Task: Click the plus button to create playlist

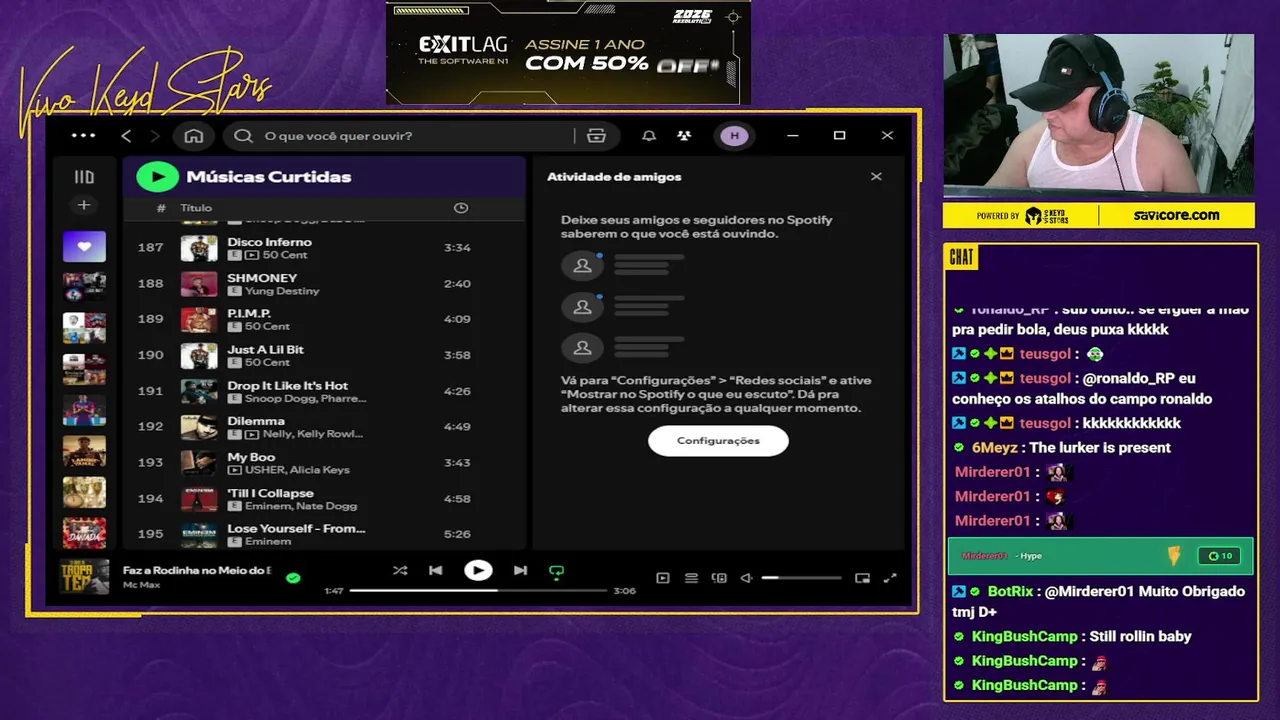Action: tap(84, 205)
